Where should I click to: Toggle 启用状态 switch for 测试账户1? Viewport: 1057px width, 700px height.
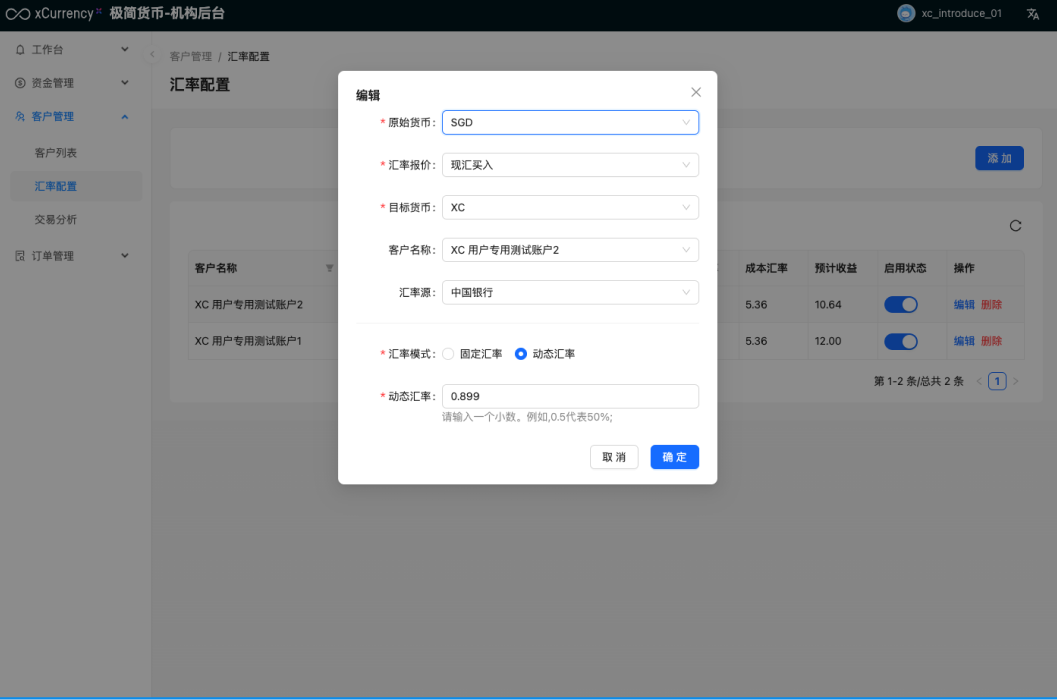[x=900, y=341]
